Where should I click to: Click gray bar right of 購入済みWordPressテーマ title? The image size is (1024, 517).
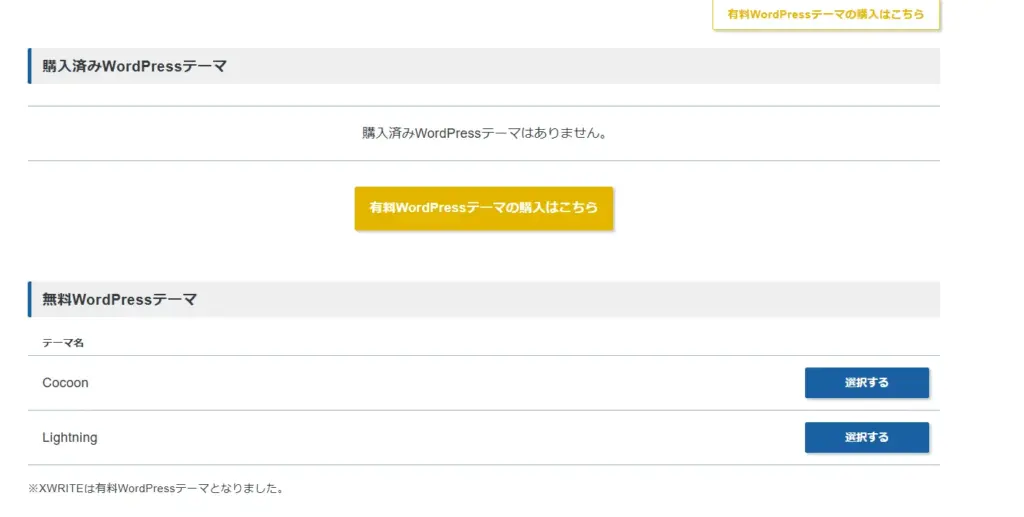point(600,66)
